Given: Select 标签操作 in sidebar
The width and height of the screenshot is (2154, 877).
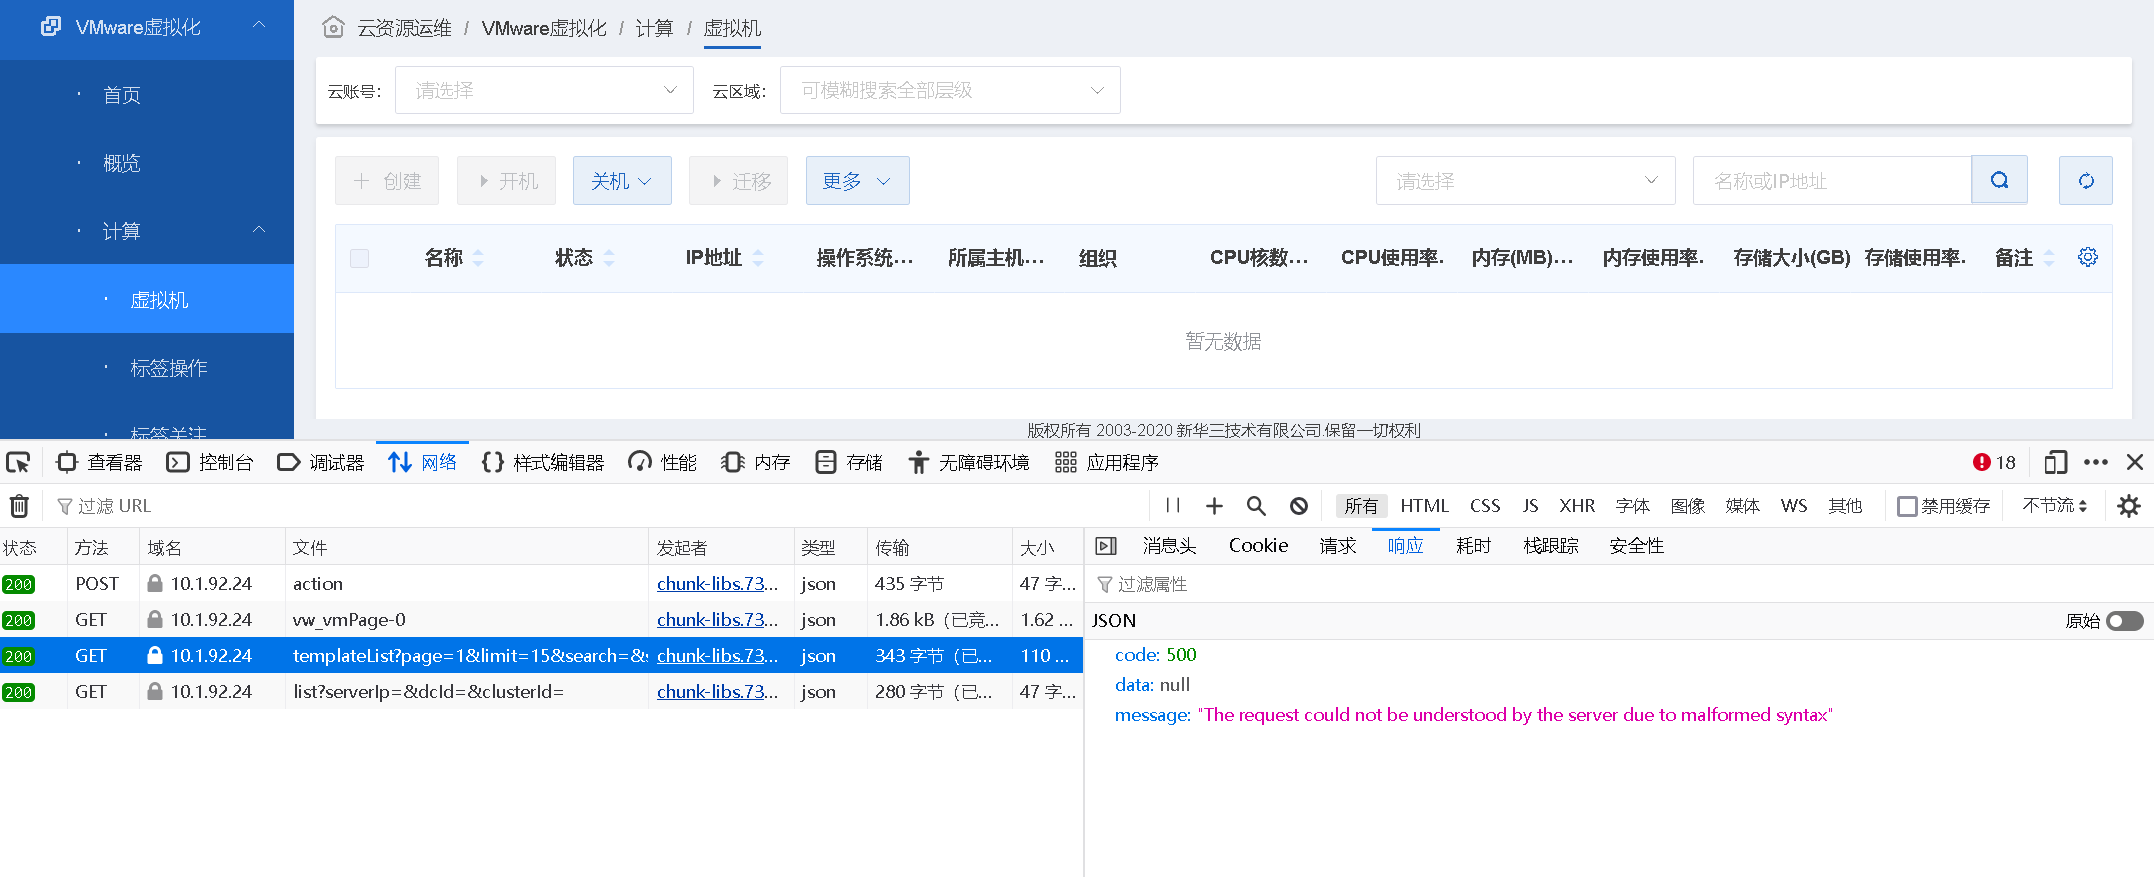Looking at the screenshot, I should click(x=169, y=368).
